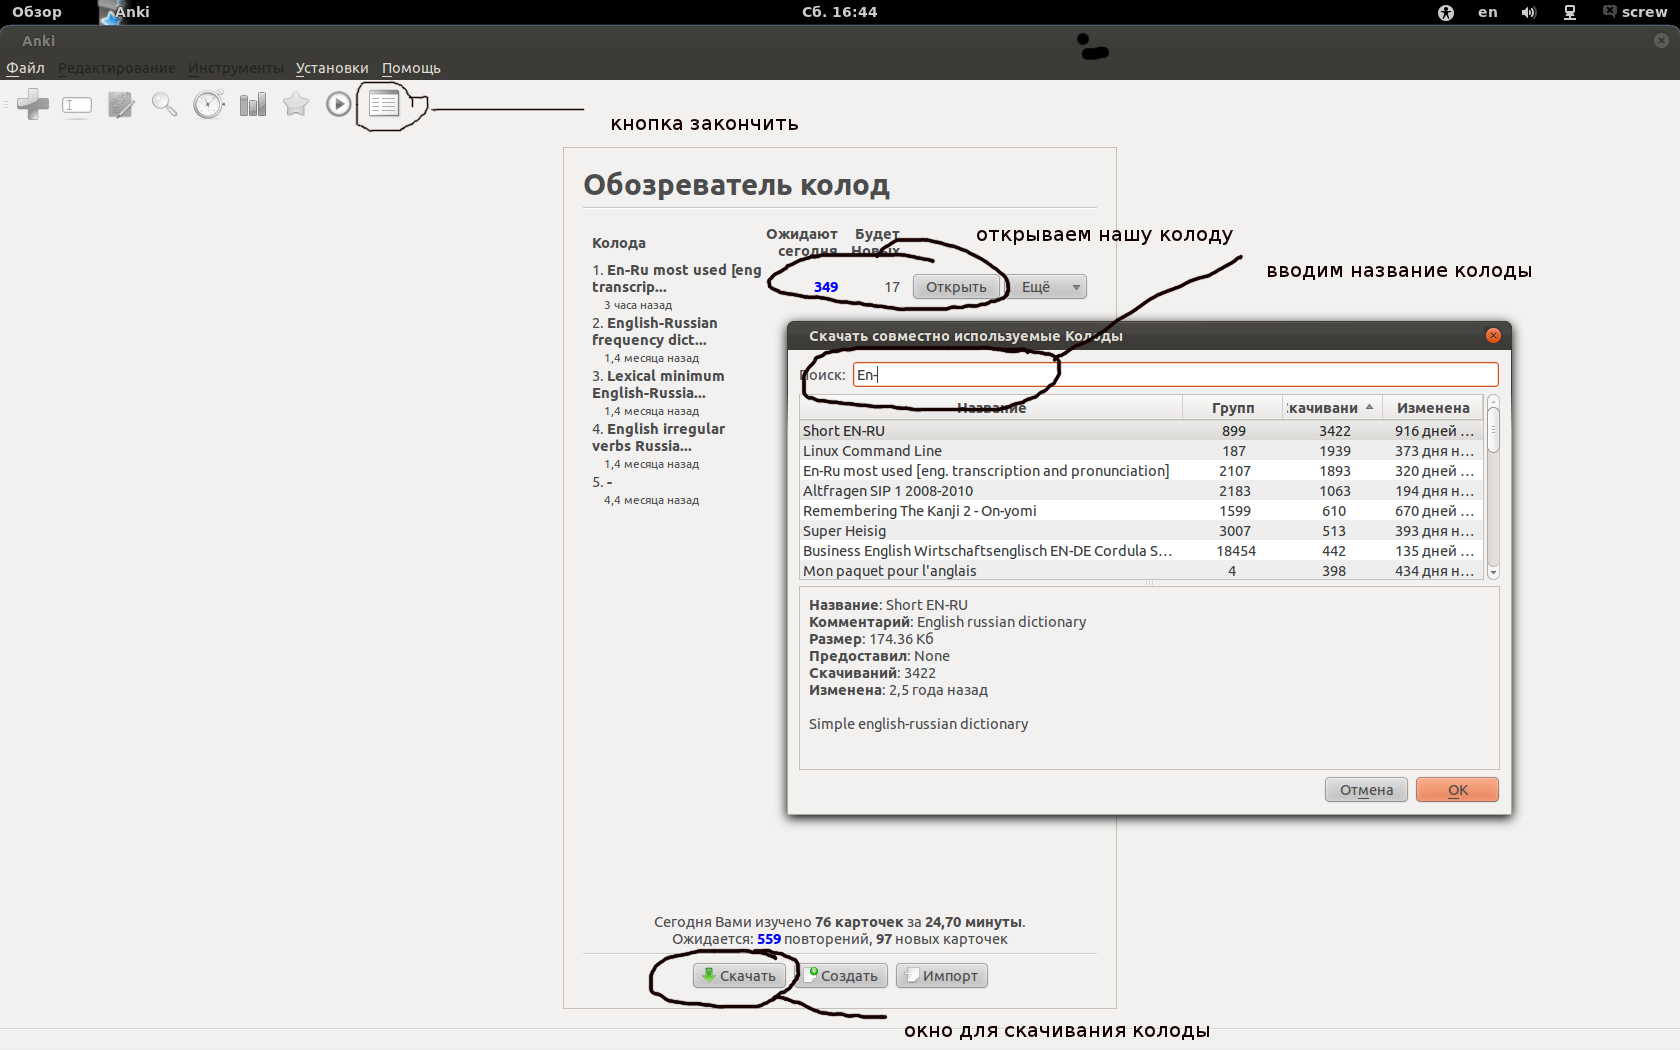
Task: Expand the Ещё dropdown for first deck
Action: [1047, 287]
